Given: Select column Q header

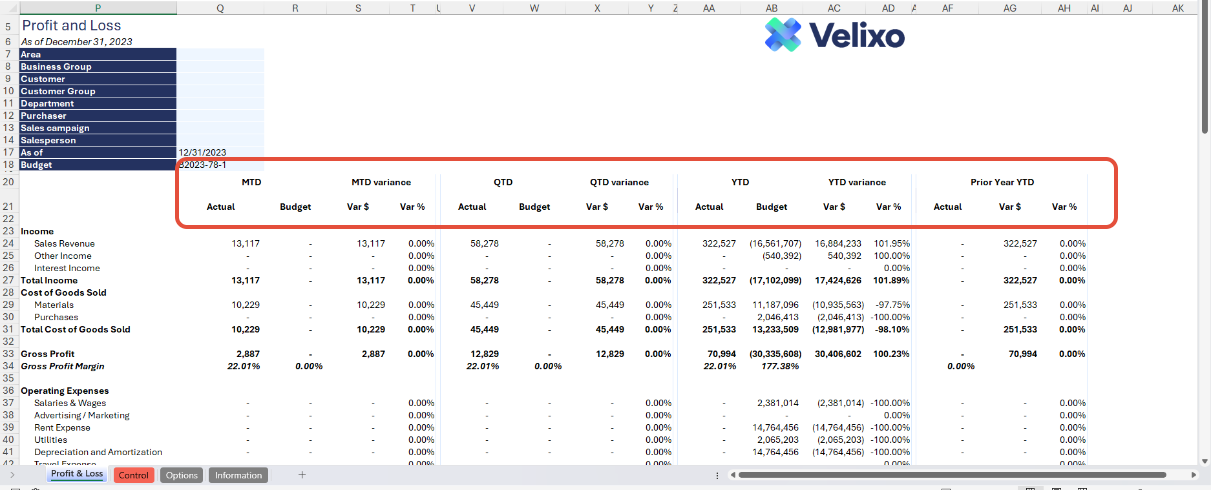Looking at the screenshot, I should tap(220, 7).
